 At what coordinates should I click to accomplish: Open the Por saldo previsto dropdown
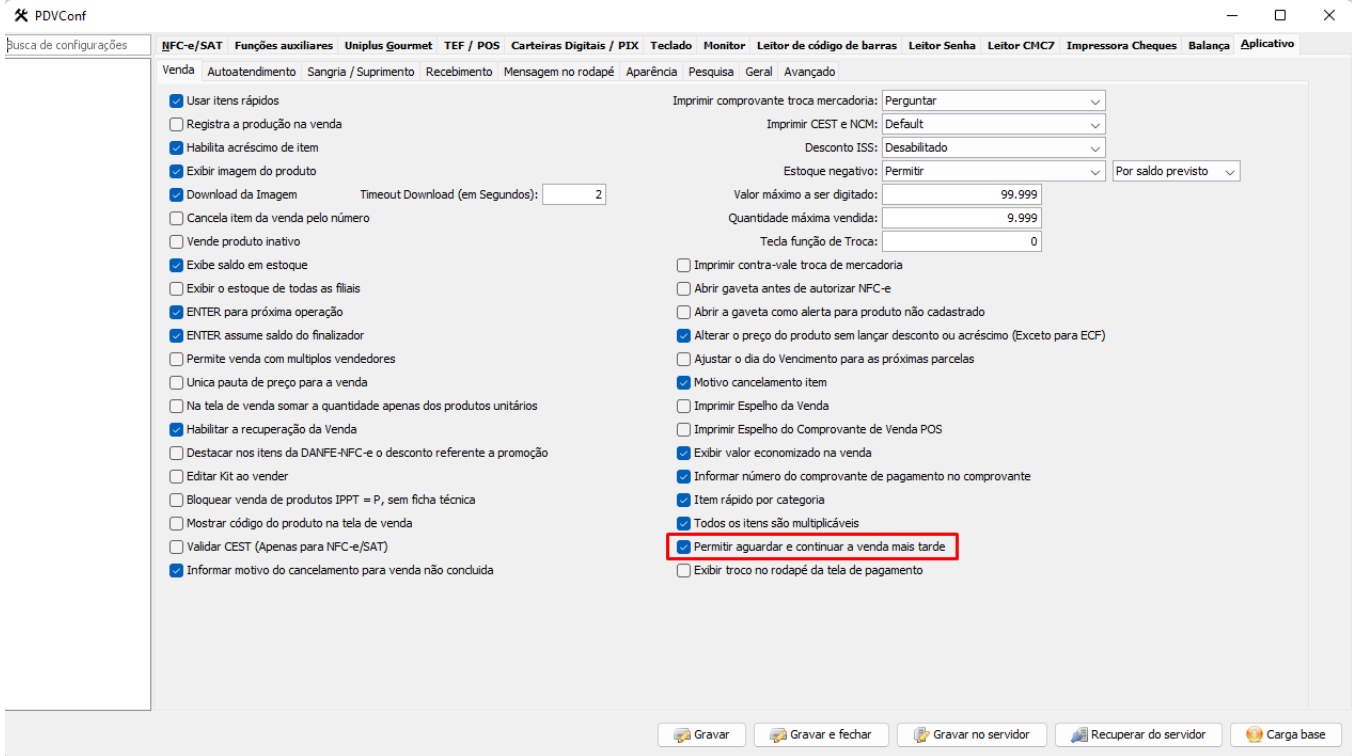click(x=1229, y=172)
